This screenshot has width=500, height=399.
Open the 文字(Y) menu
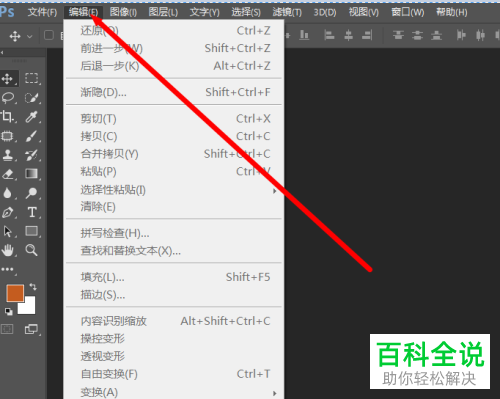click(205, 12)
